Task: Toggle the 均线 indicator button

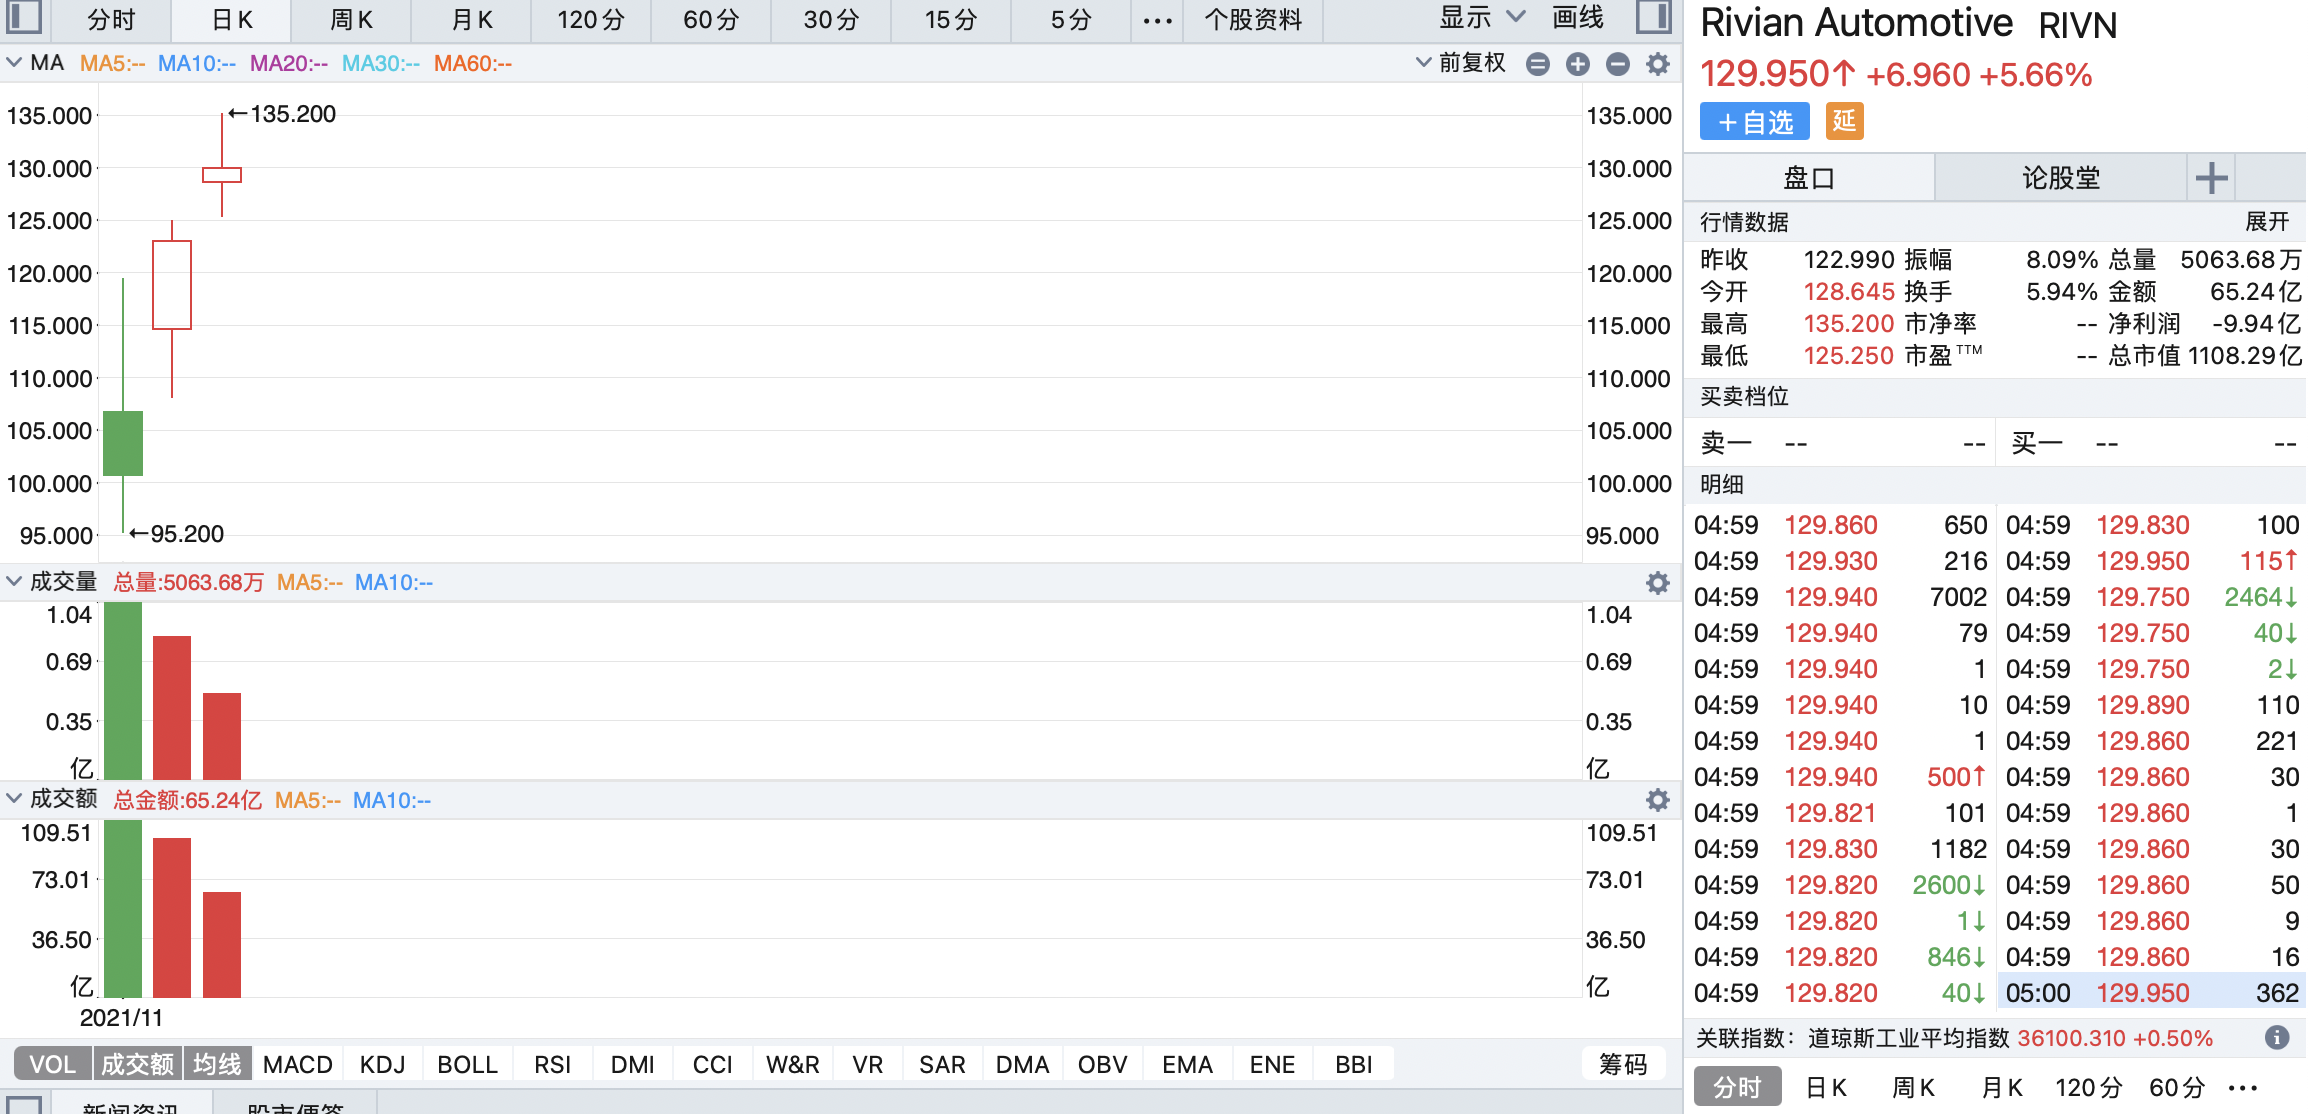Action: click(x=217, y=1064)
